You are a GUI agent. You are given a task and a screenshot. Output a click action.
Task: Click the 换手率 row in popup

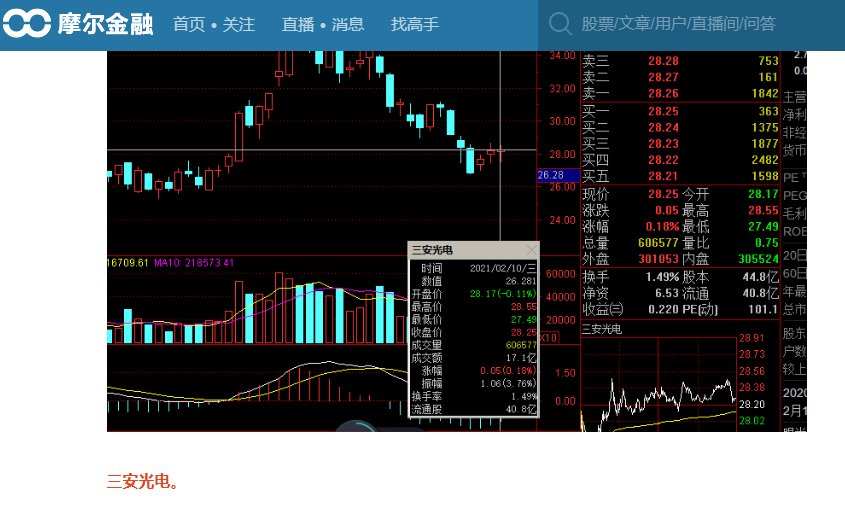coord(474,397)
